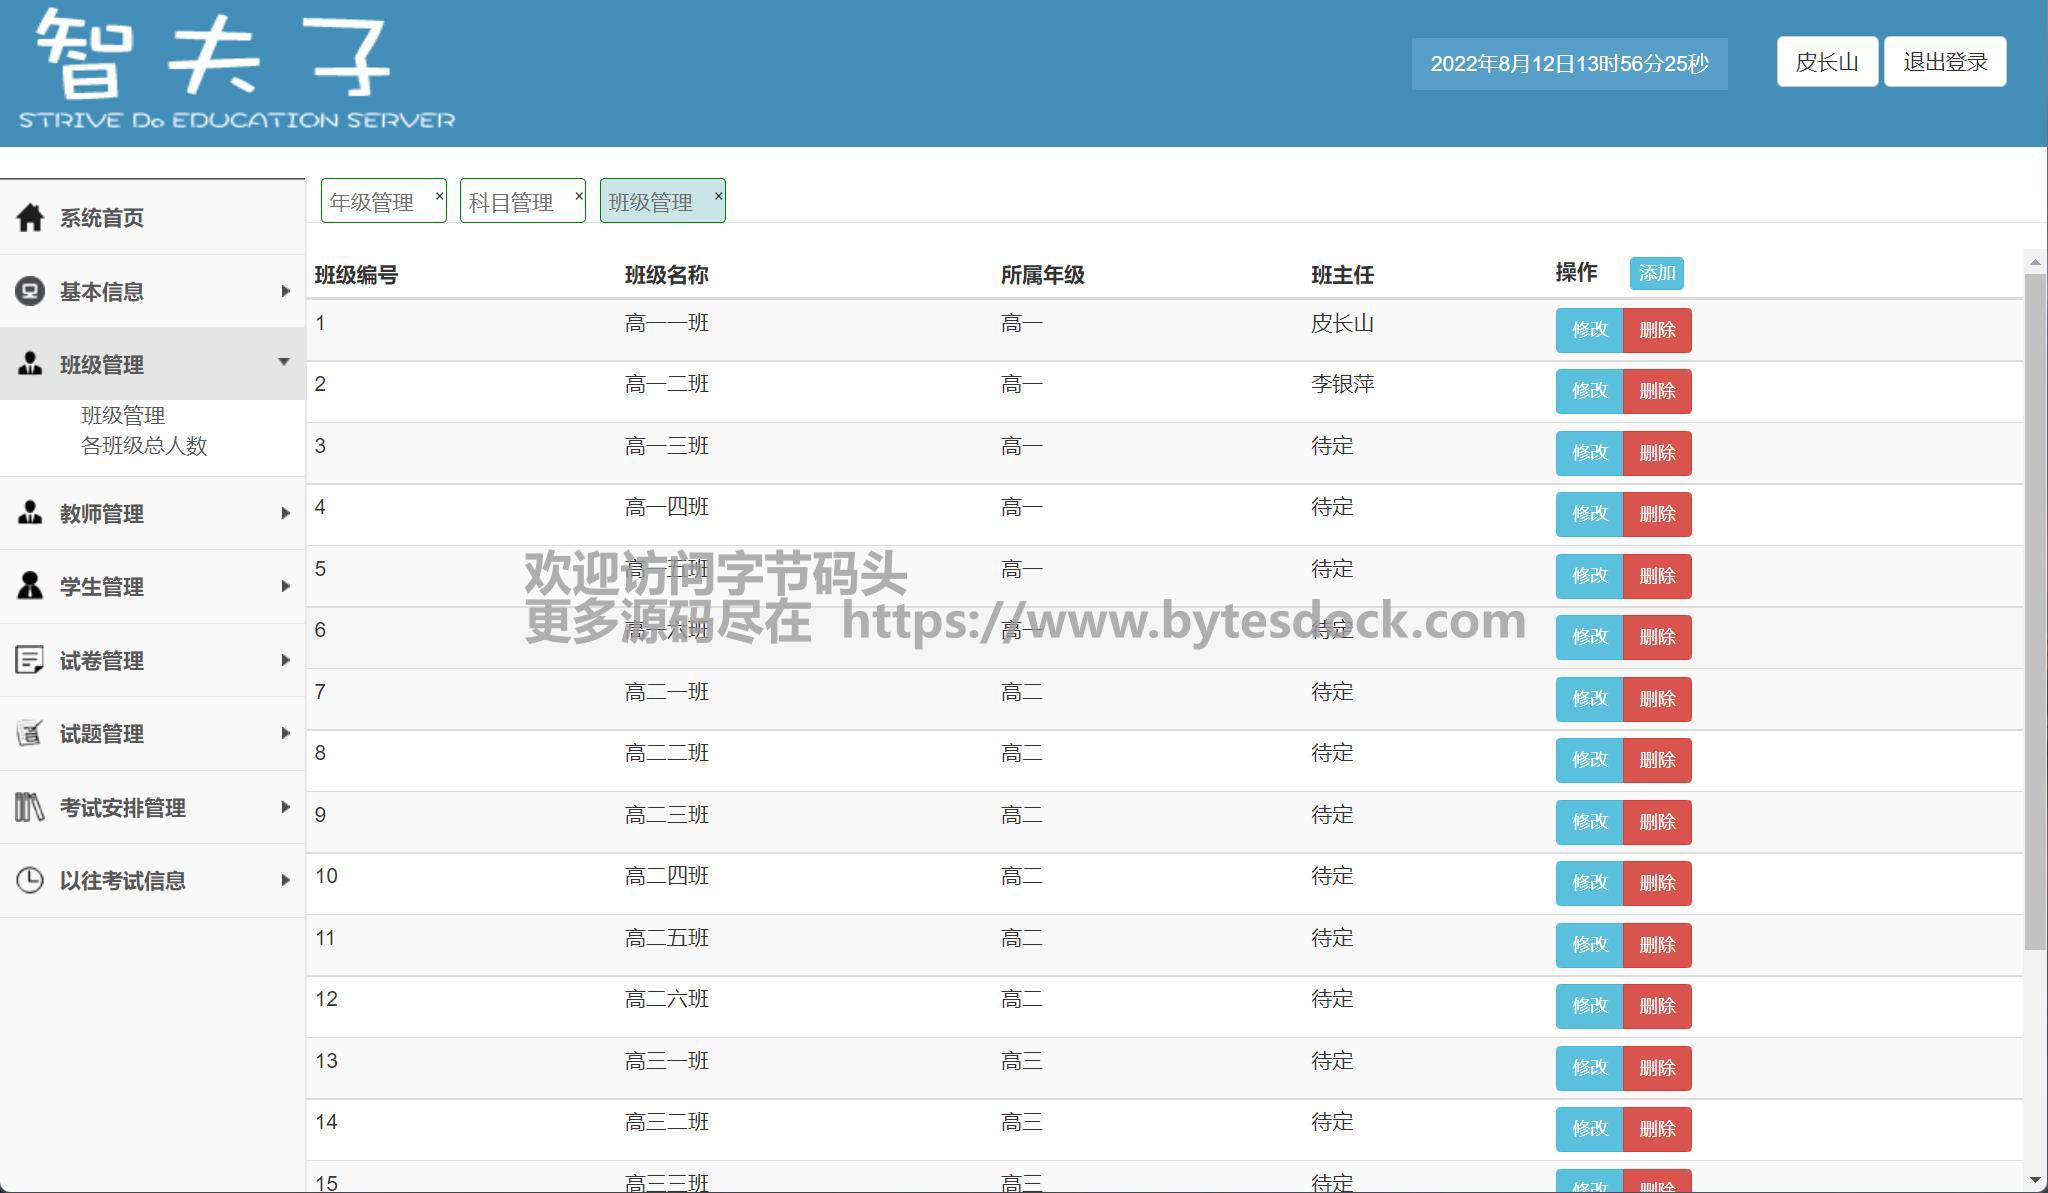The height and width of the screenshot is (1193, 2048).
Task: Collapse the 班级管理 menu arrow
Action: (x=284, y=362)
